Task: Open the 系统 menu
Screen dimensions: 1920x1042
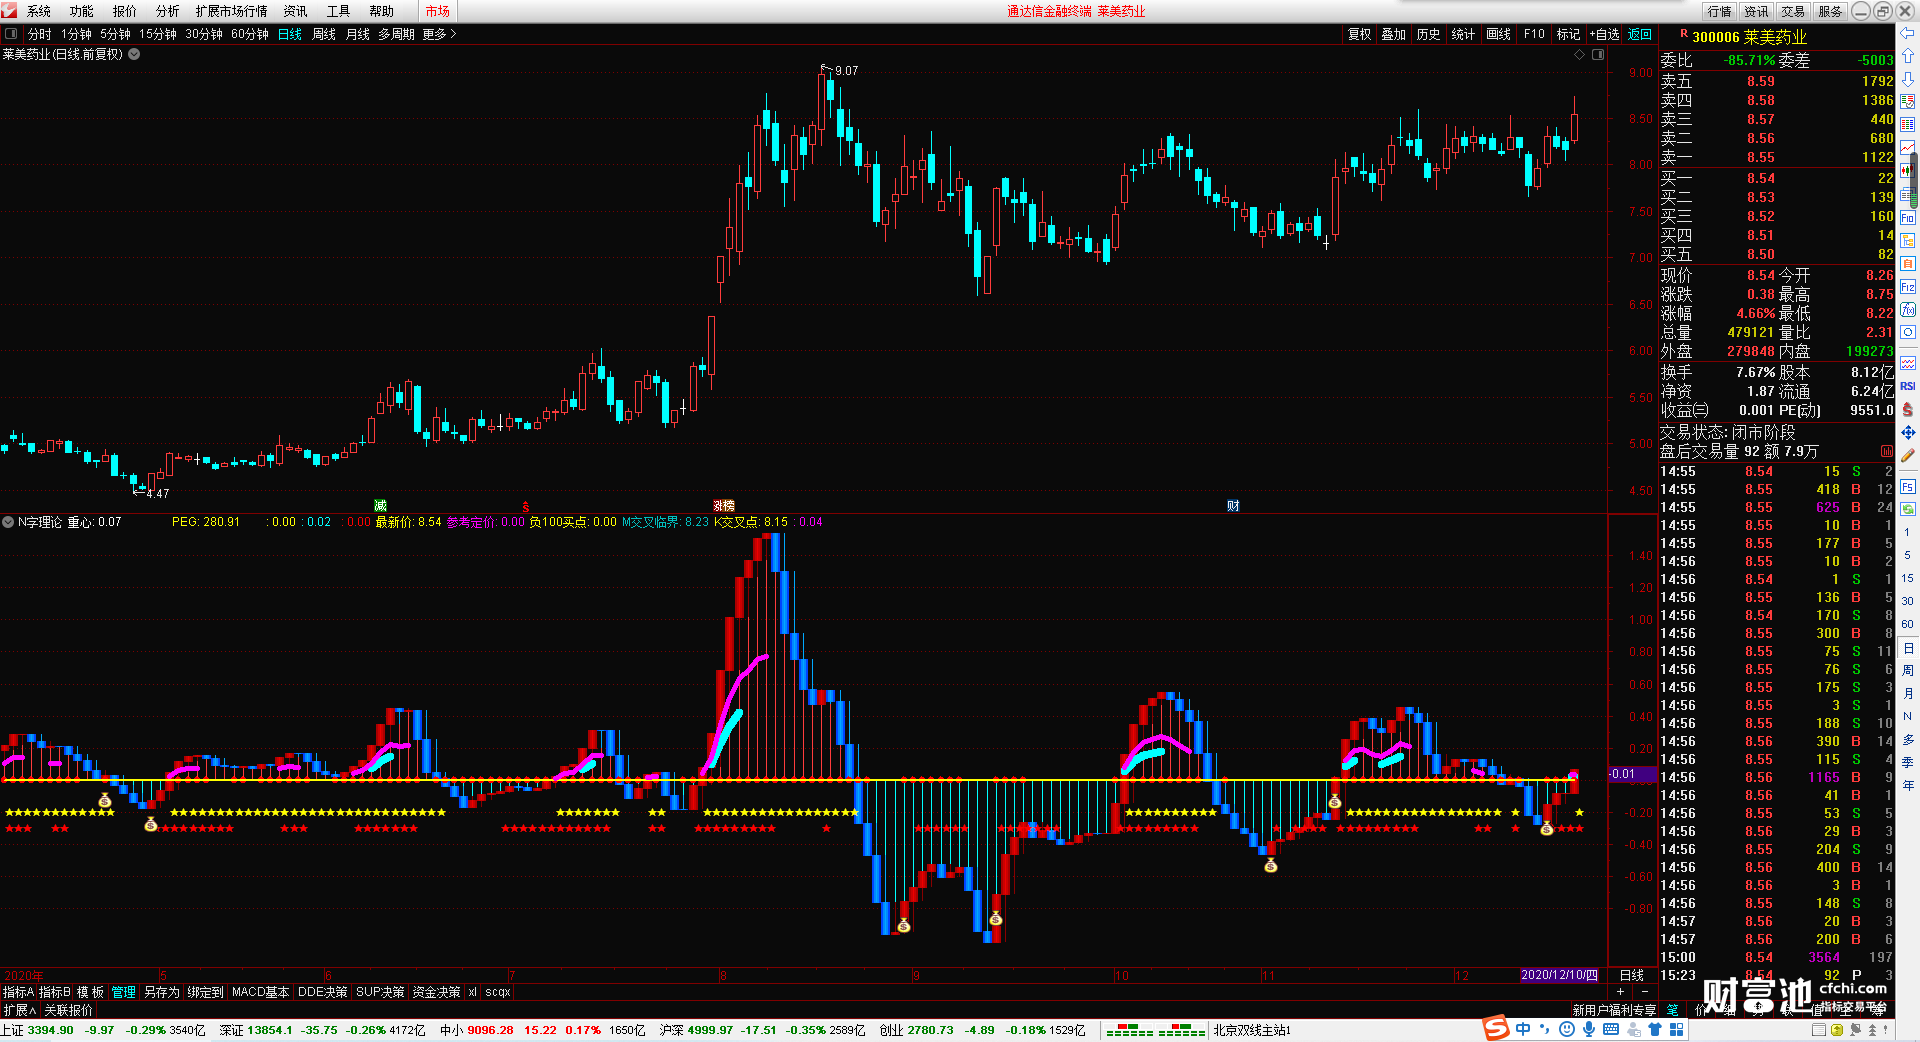Action: (39, 11)
